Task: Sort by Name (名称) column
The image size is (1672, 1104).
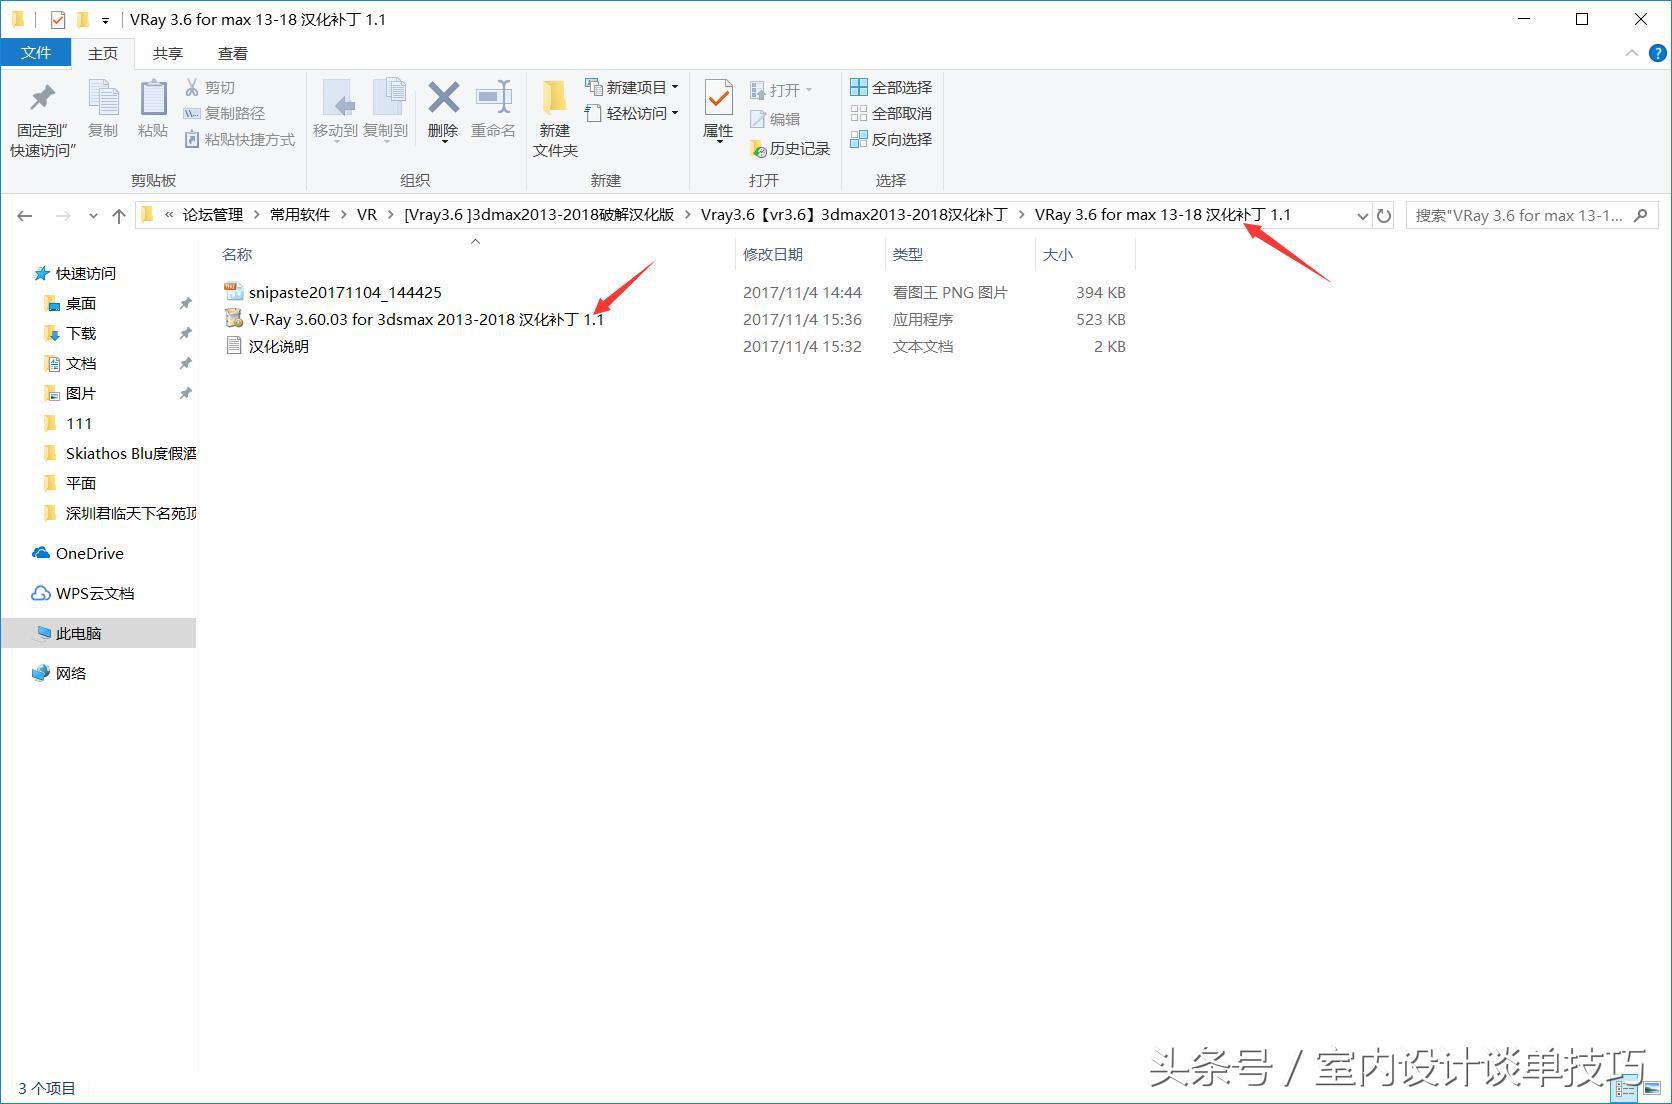Action: click(x=237, y=255)
